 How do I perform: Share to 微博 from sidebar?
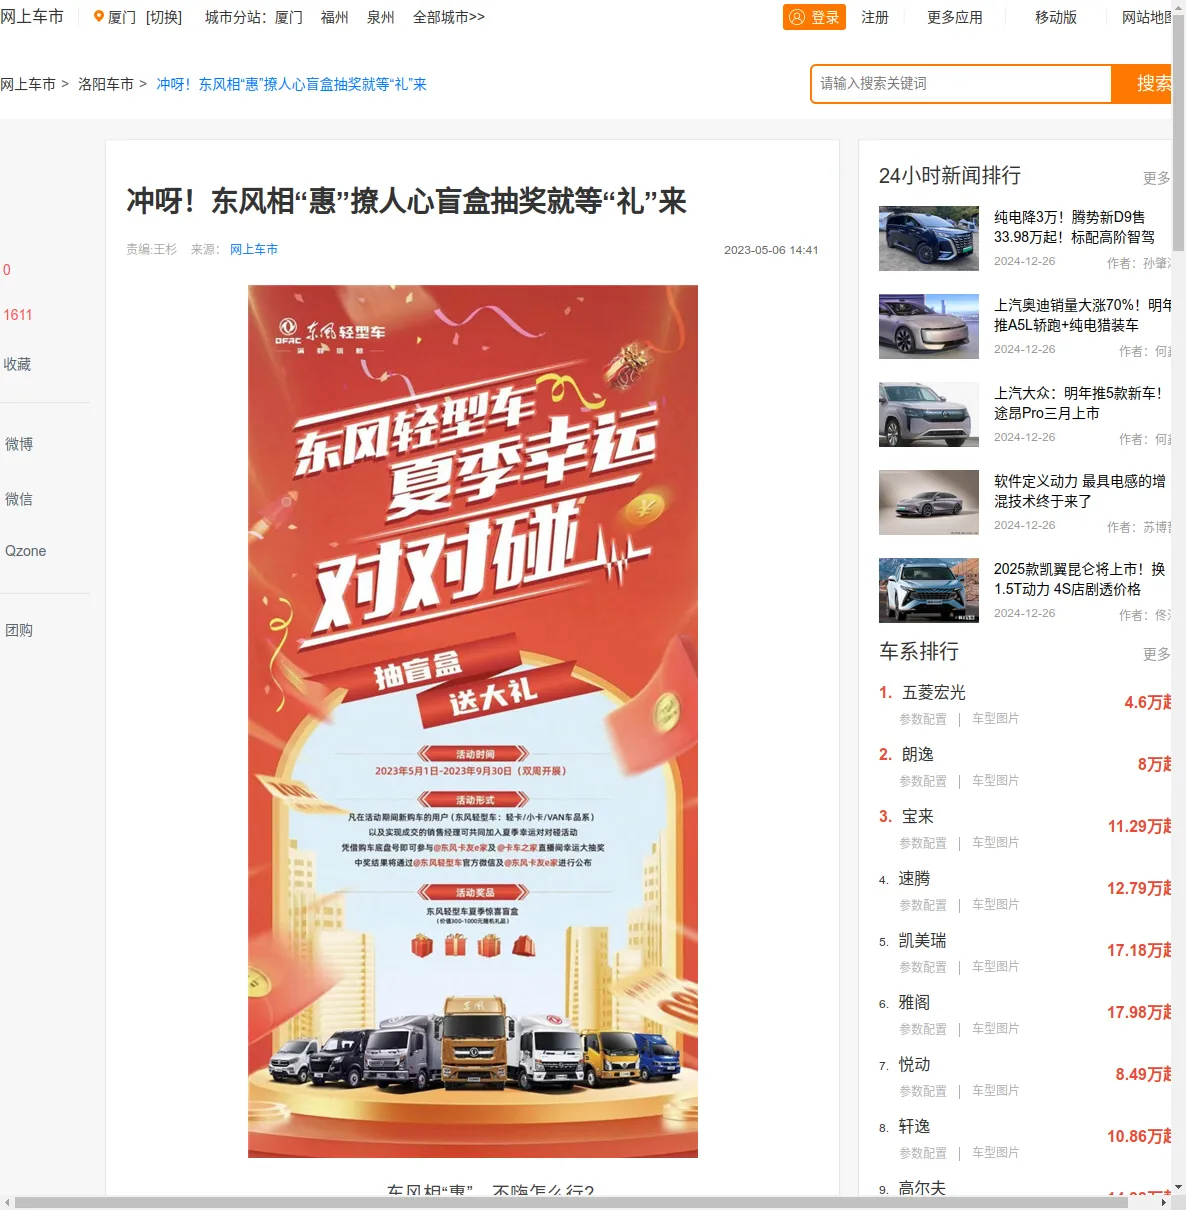(19, 444)
